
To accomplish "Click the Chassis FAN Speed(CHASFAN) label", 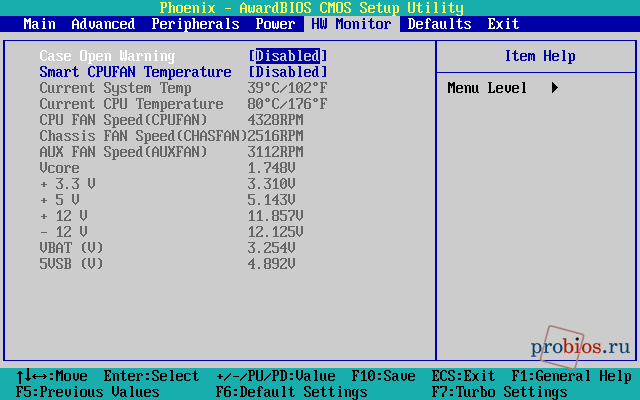I will coord(143,136).
